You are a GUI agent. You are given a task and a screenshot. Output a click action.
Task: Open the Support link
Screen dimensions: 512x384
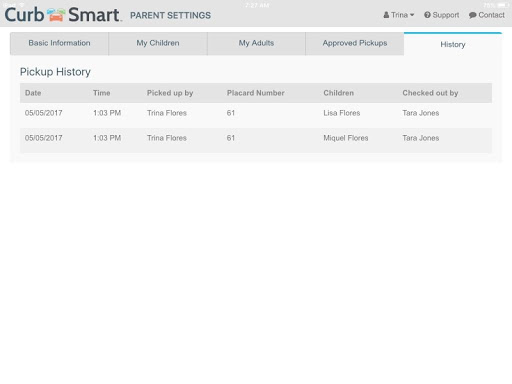[442, 15]
